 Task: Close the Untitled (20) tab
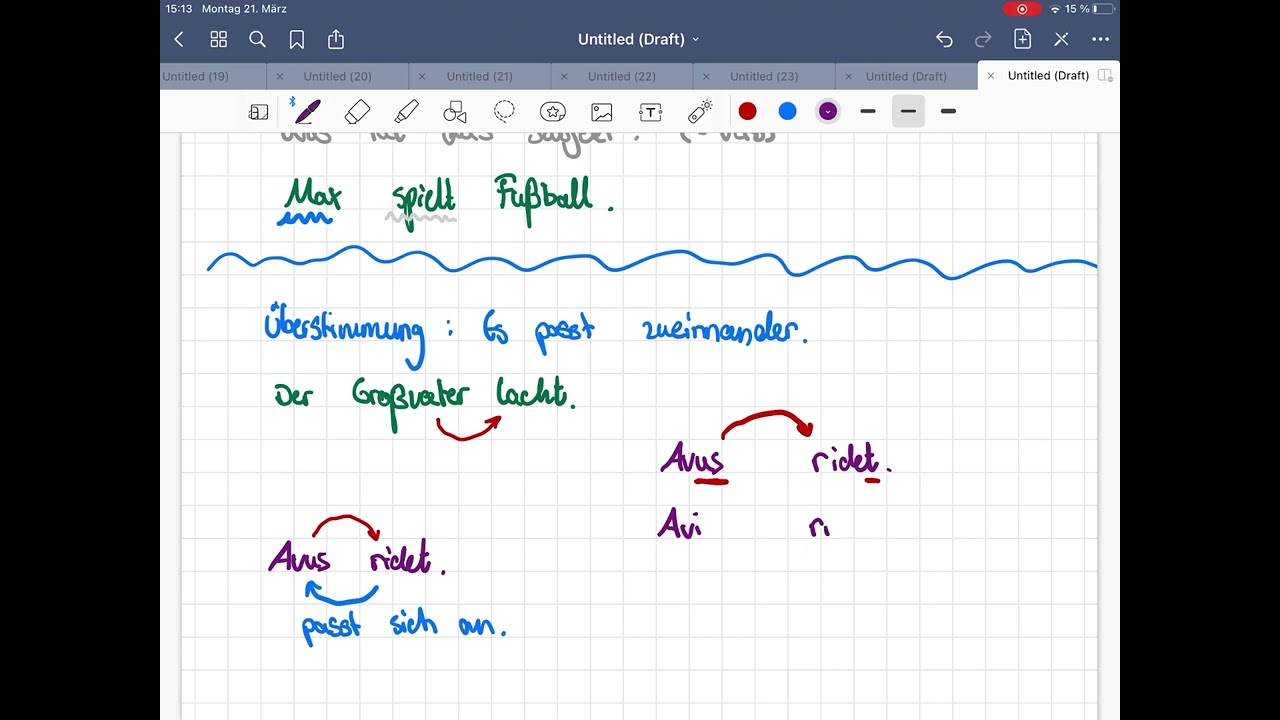click(280, 76)
